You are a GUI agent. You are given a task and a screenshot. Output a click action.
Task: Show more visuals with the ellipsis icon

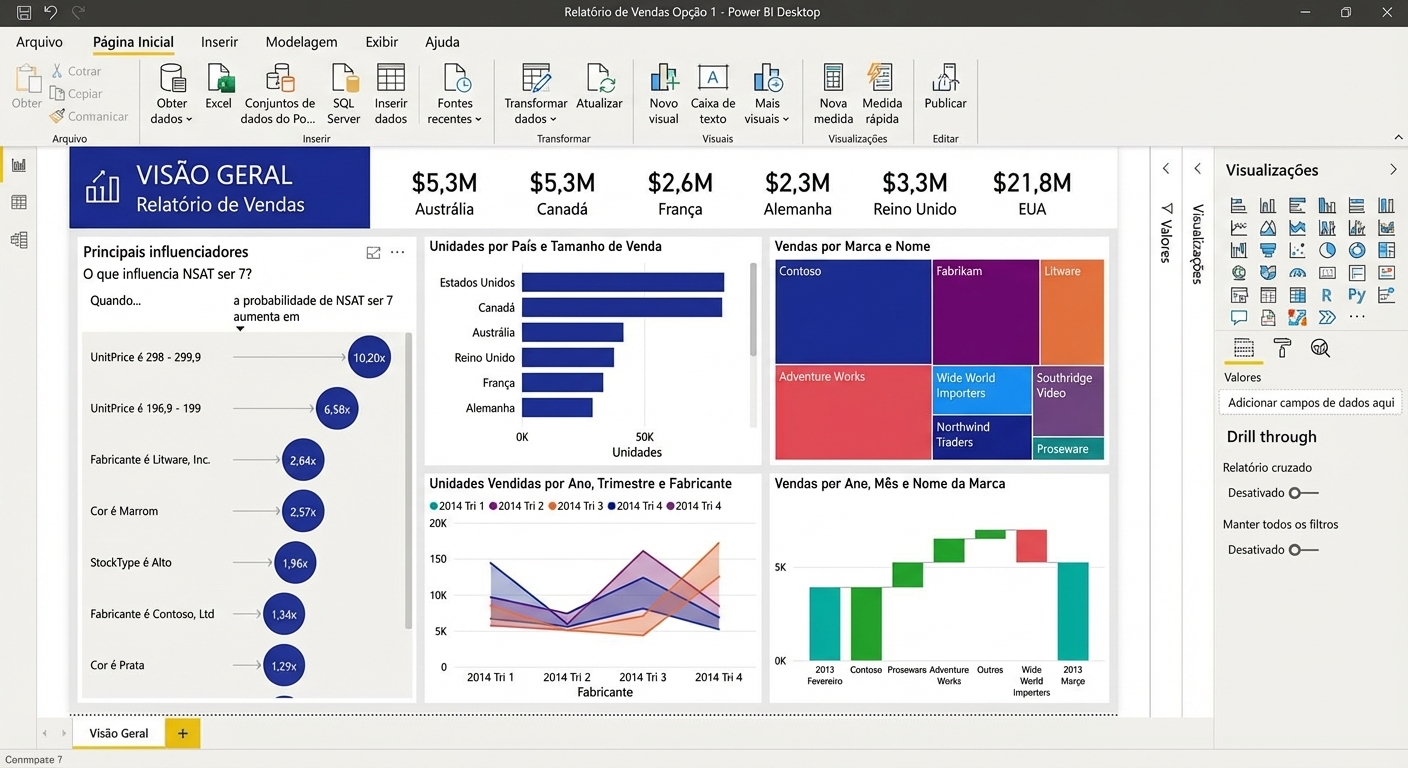click(1357, 318)
